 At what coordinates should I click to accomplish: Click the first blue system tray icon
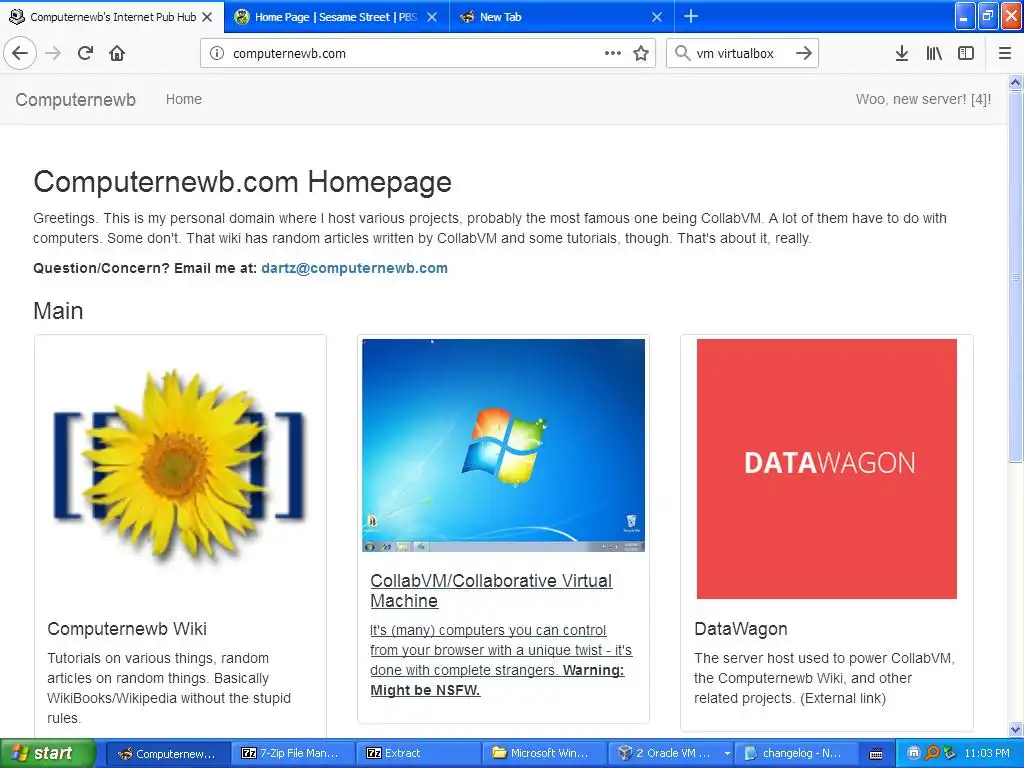point(914,753)
